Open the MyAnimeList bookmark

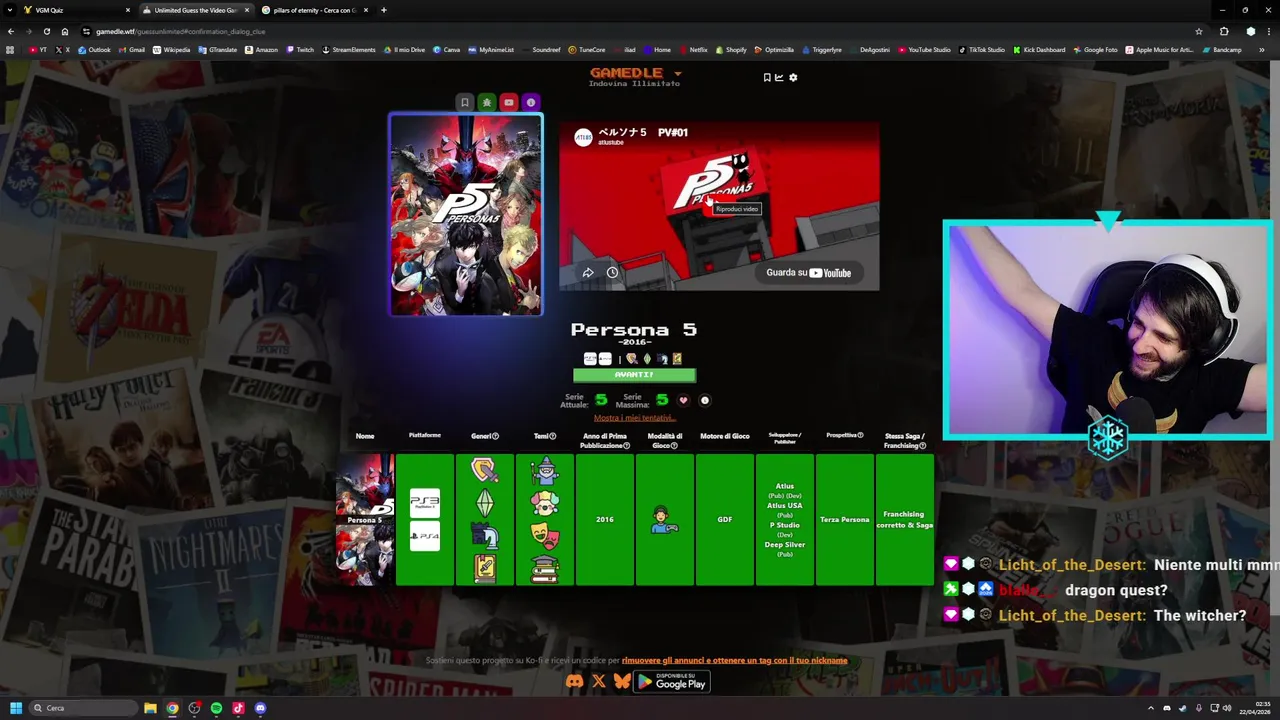[491, 49]
